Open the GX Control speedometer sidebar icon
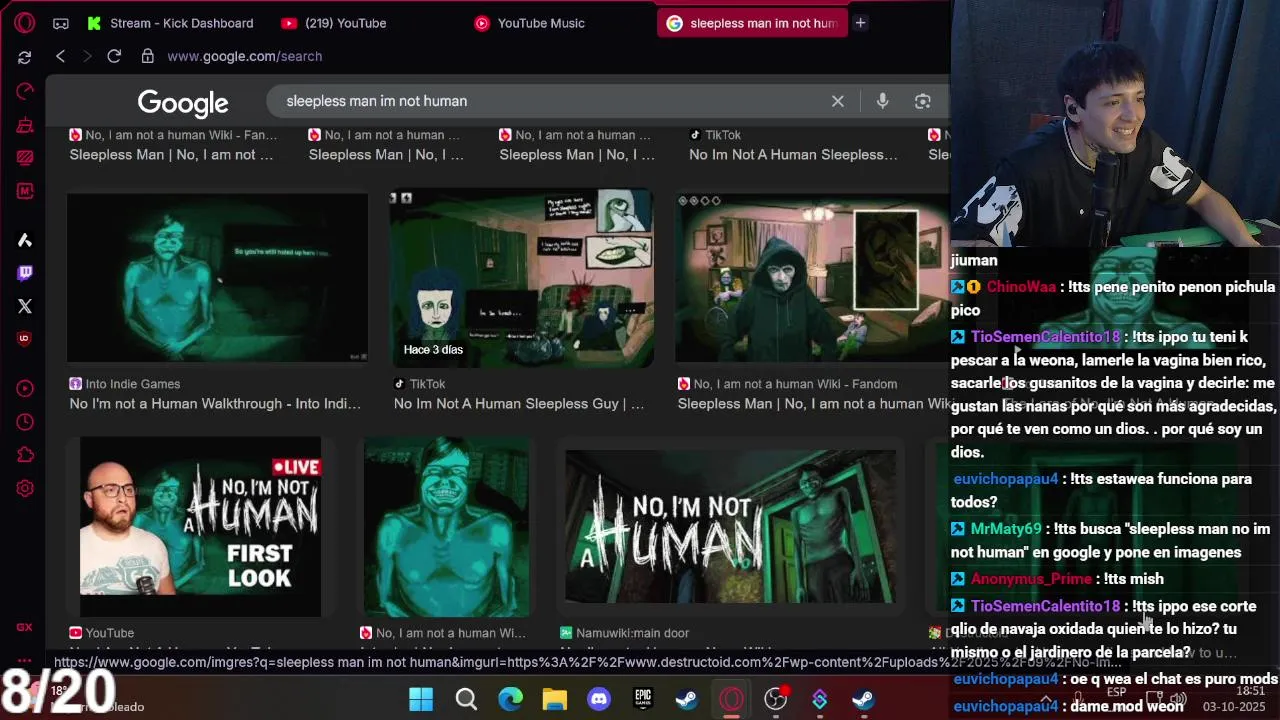 (25, 91)
